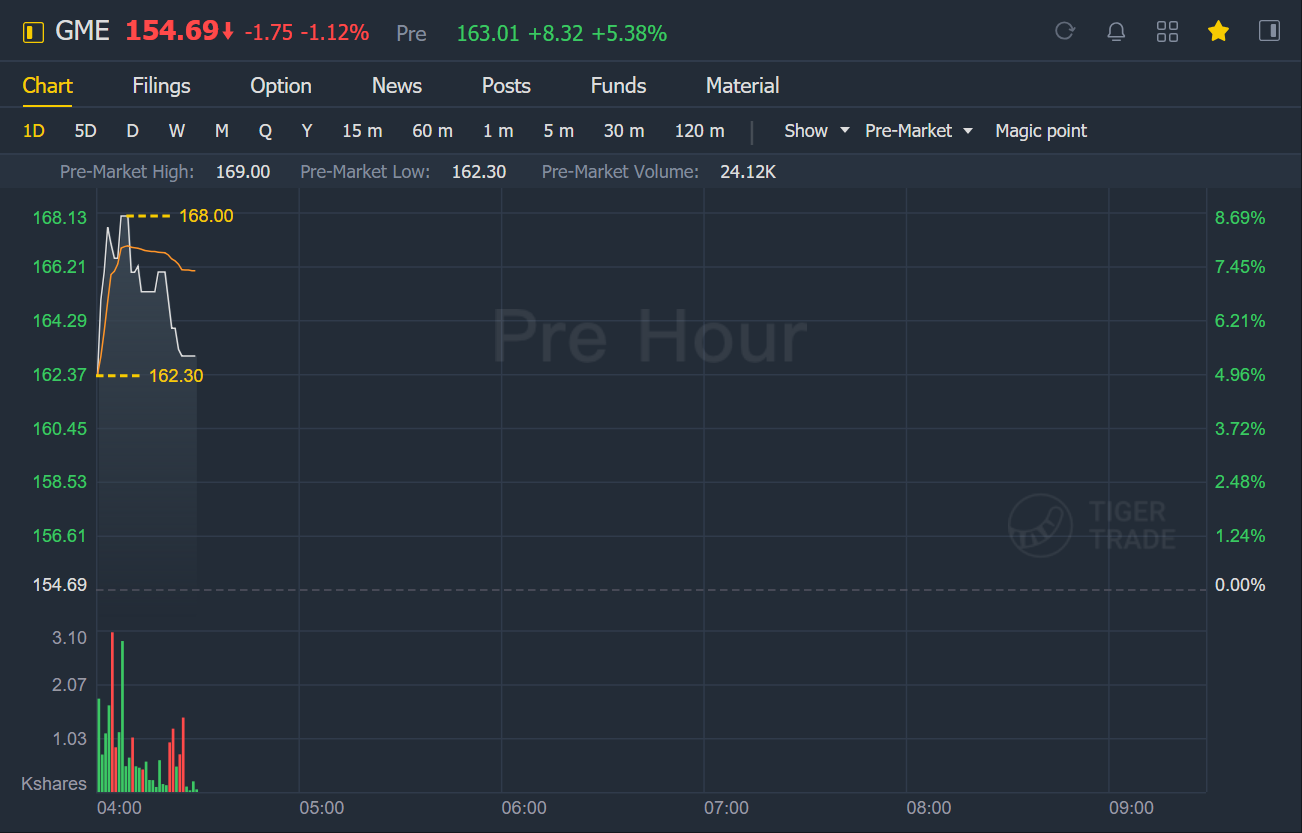
Task: Click the 0.00% baseline percent label
Action: click(x=1240, y=585)
